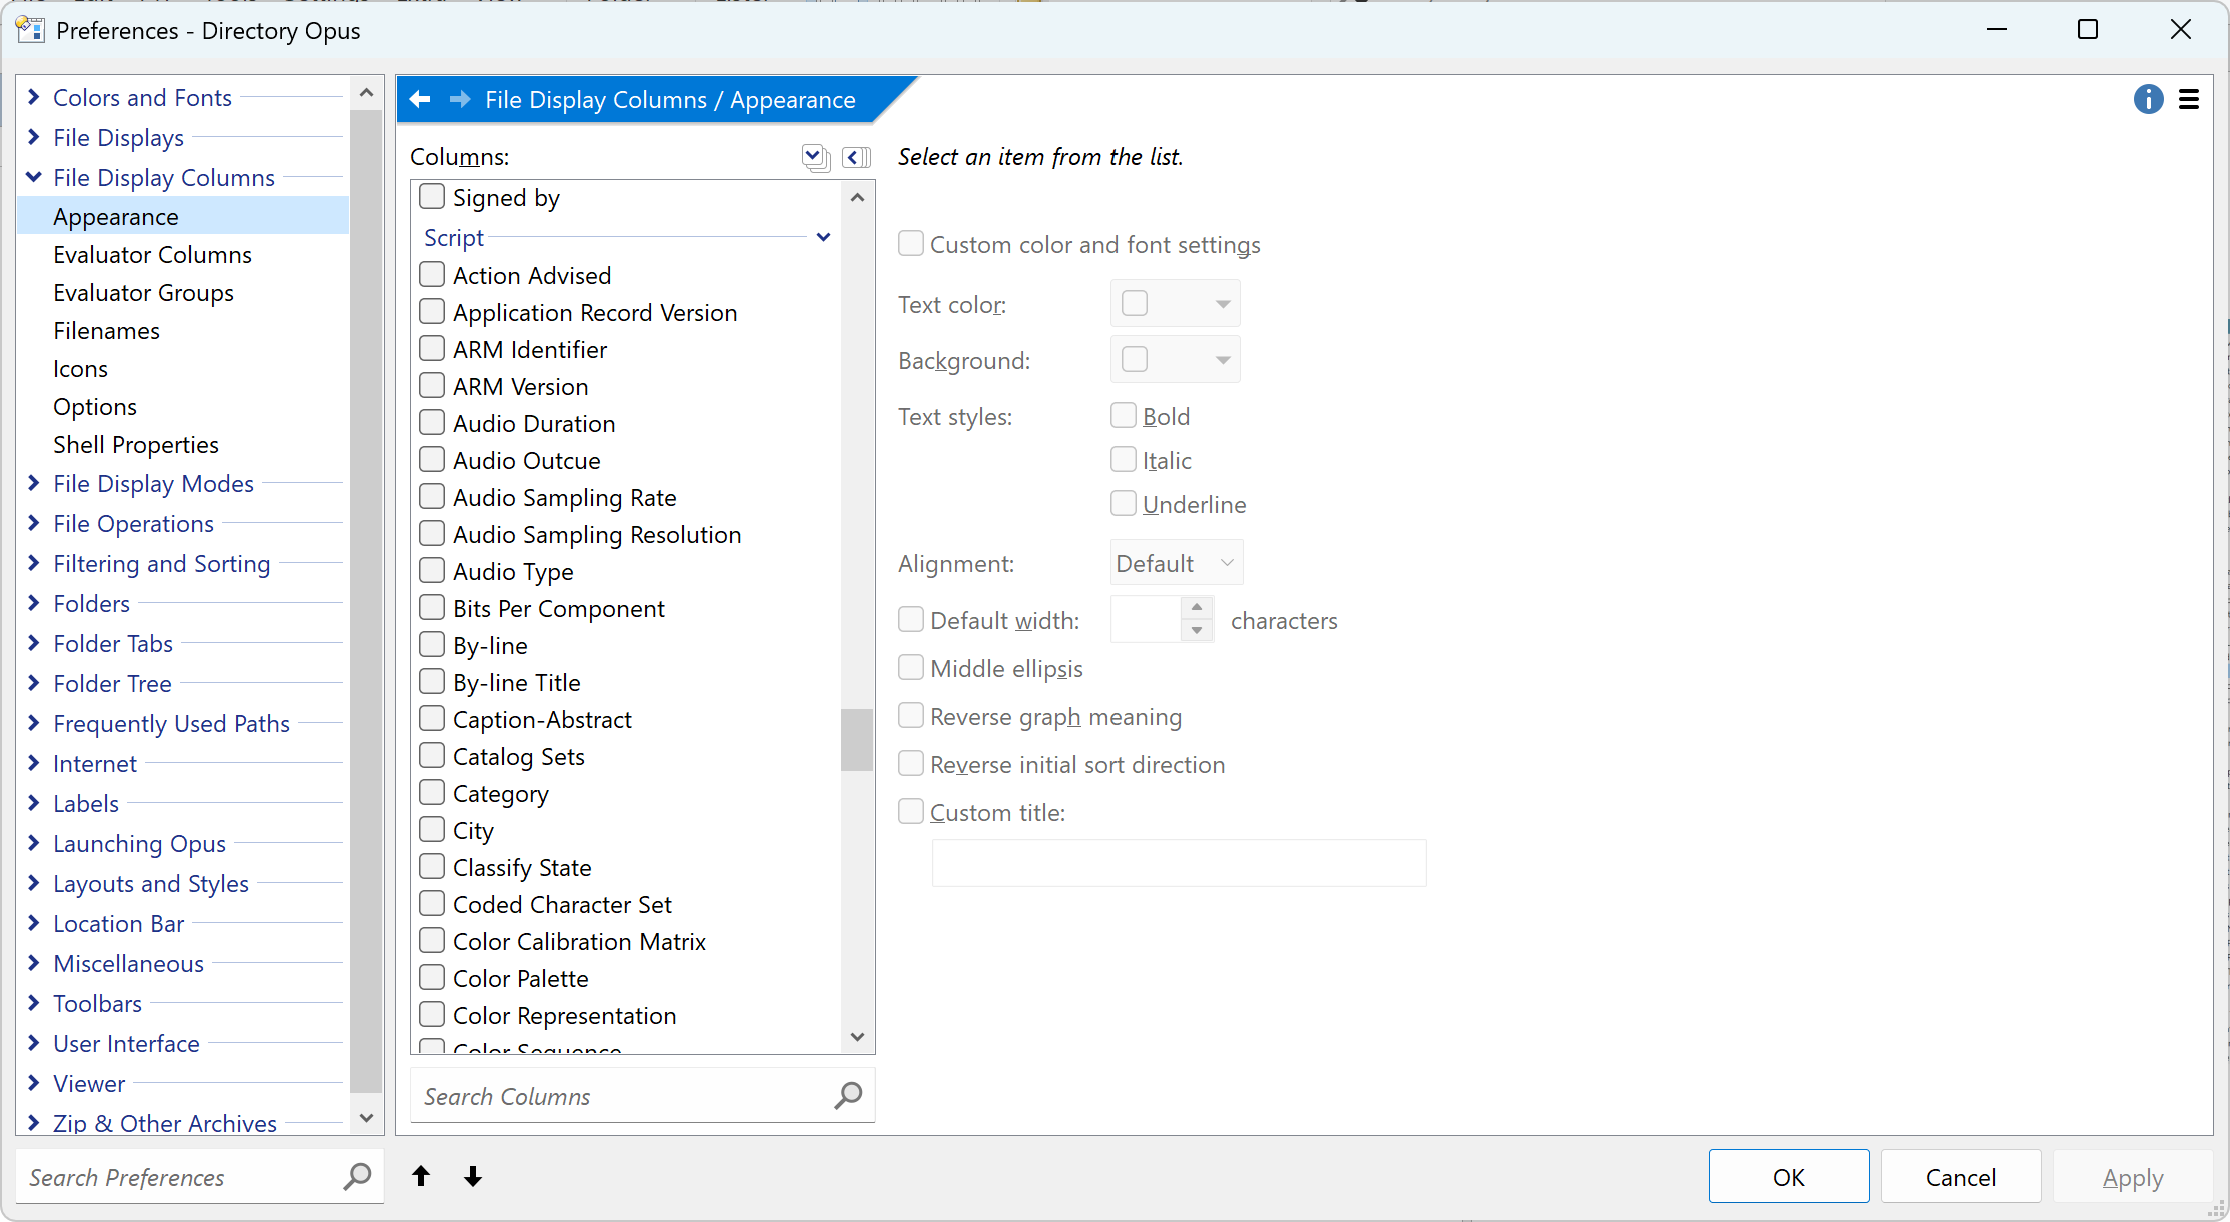Open the blue info help icon

coord(2148,99)
